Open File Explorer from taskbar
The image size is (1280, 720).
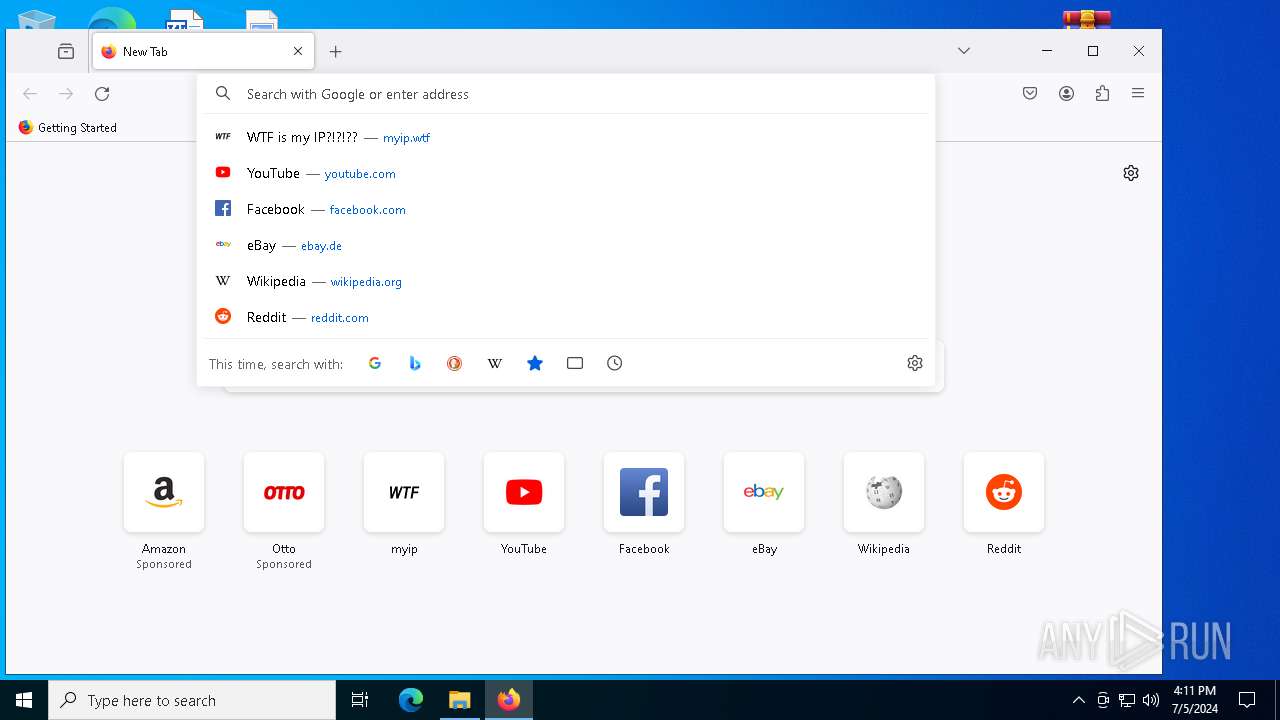point(459,700)
